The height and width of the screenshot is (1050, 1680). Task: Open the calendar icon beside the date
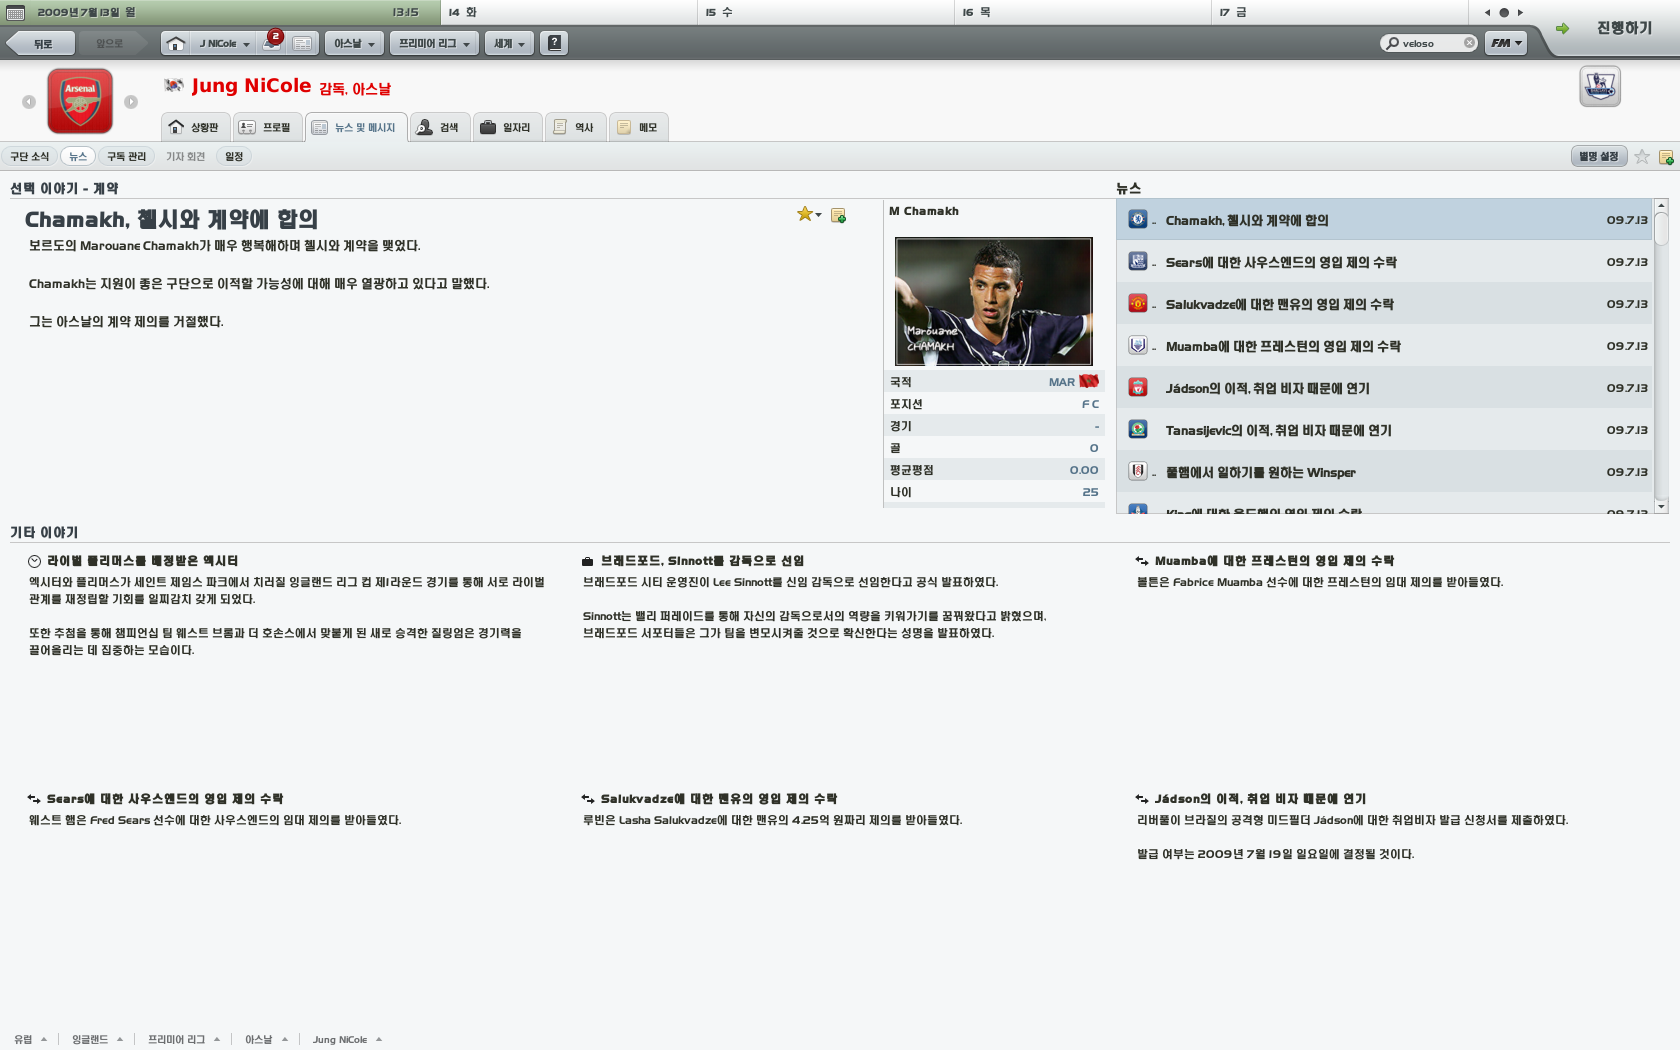point(15,12)
